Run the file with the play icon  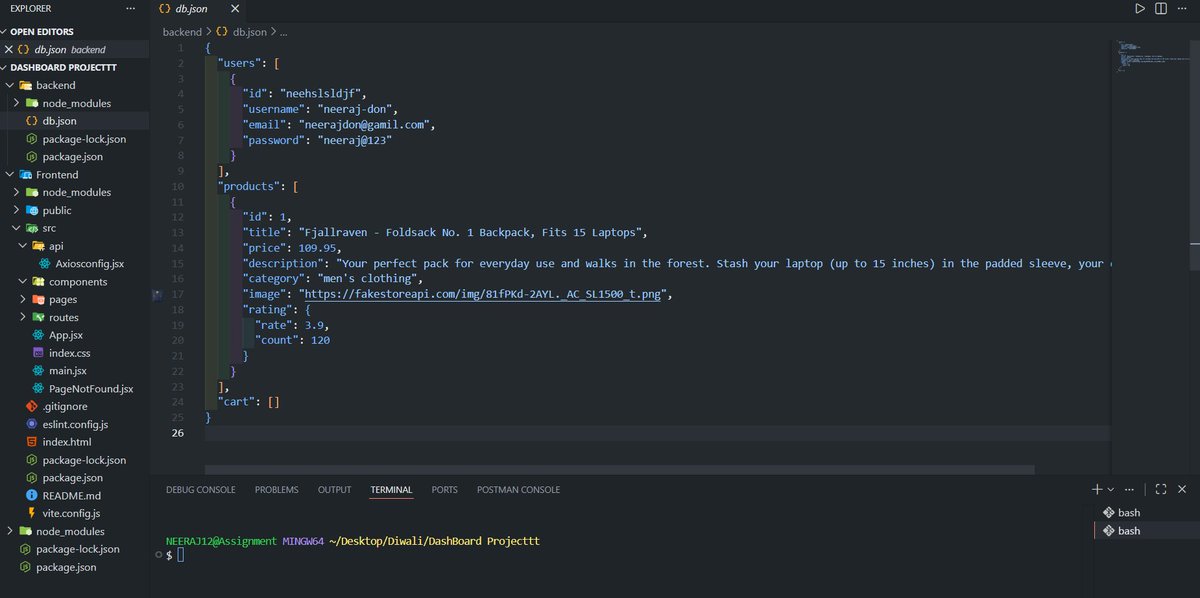click(1139, 8)
